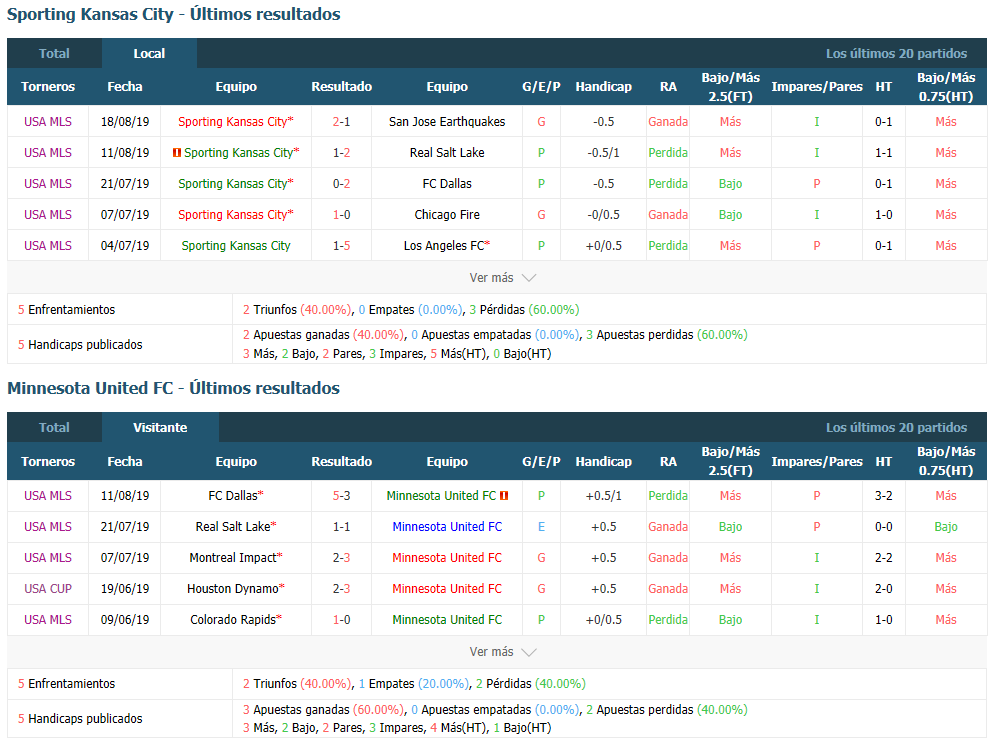The image size is (999, 741).
Task: Click '5 Enfrentamientos' under Sporting Kansas City
Action: (66, 310)
